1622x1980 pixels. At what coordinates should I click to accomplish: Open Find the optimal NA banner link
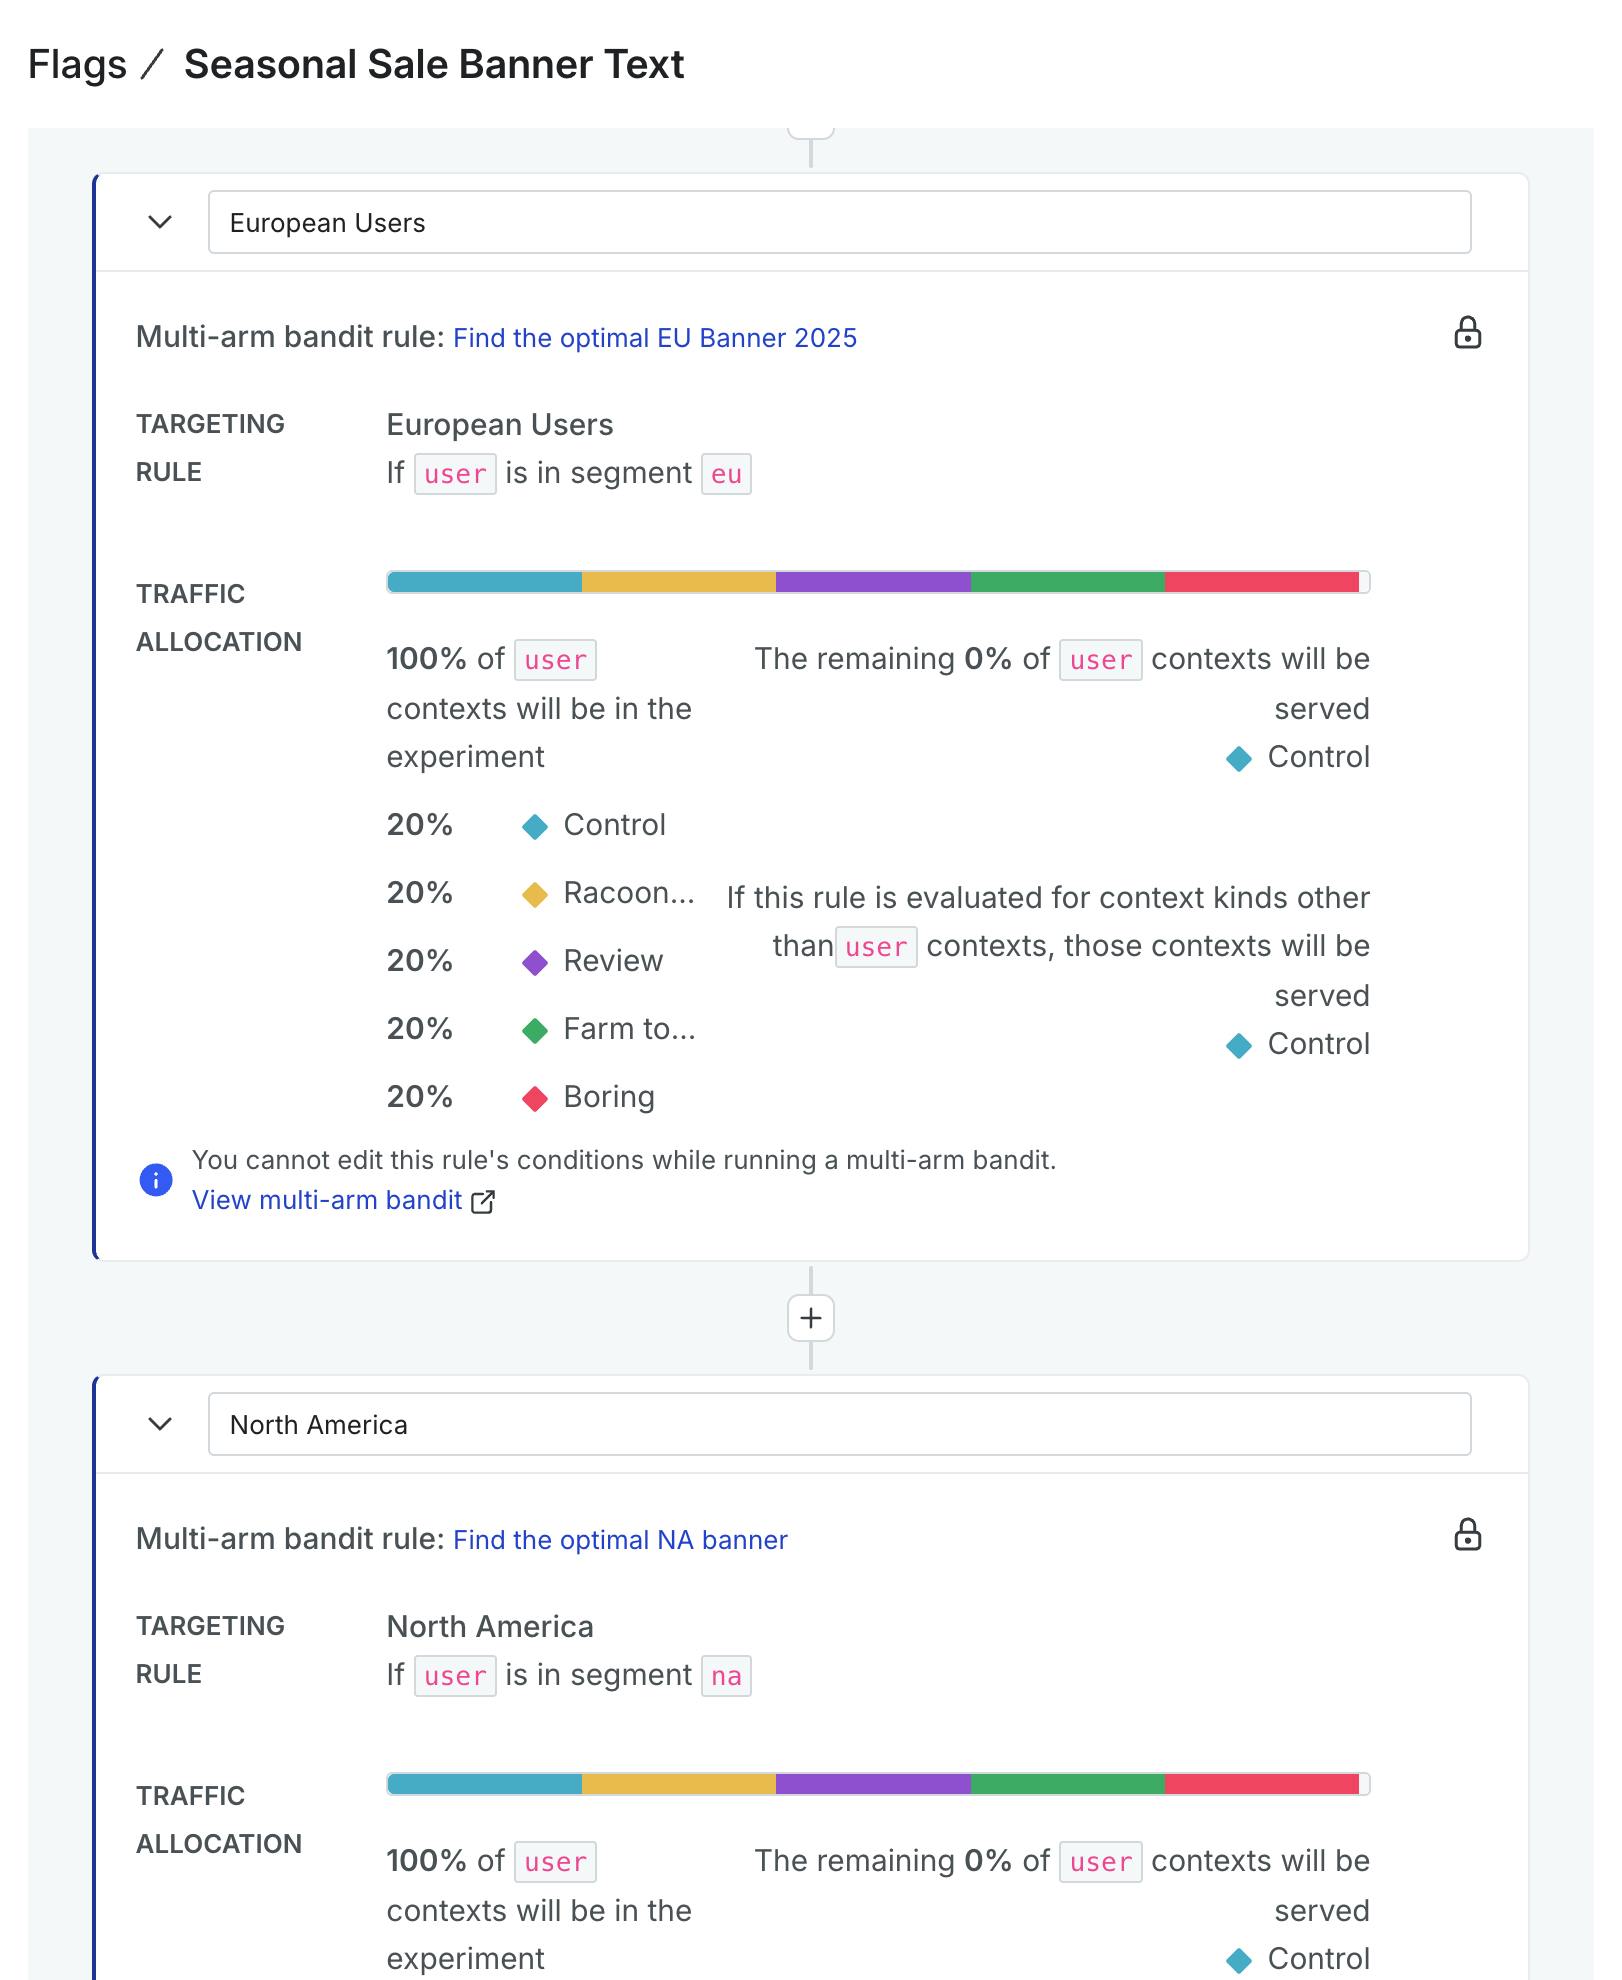620,1540
